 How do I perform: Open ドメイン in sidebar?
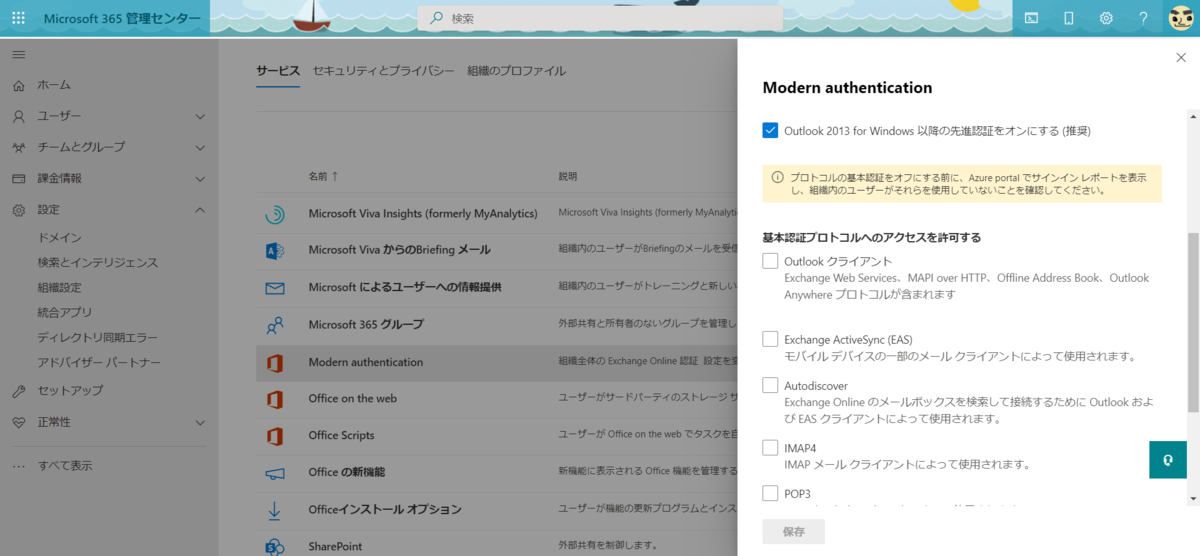coord(60,238)
